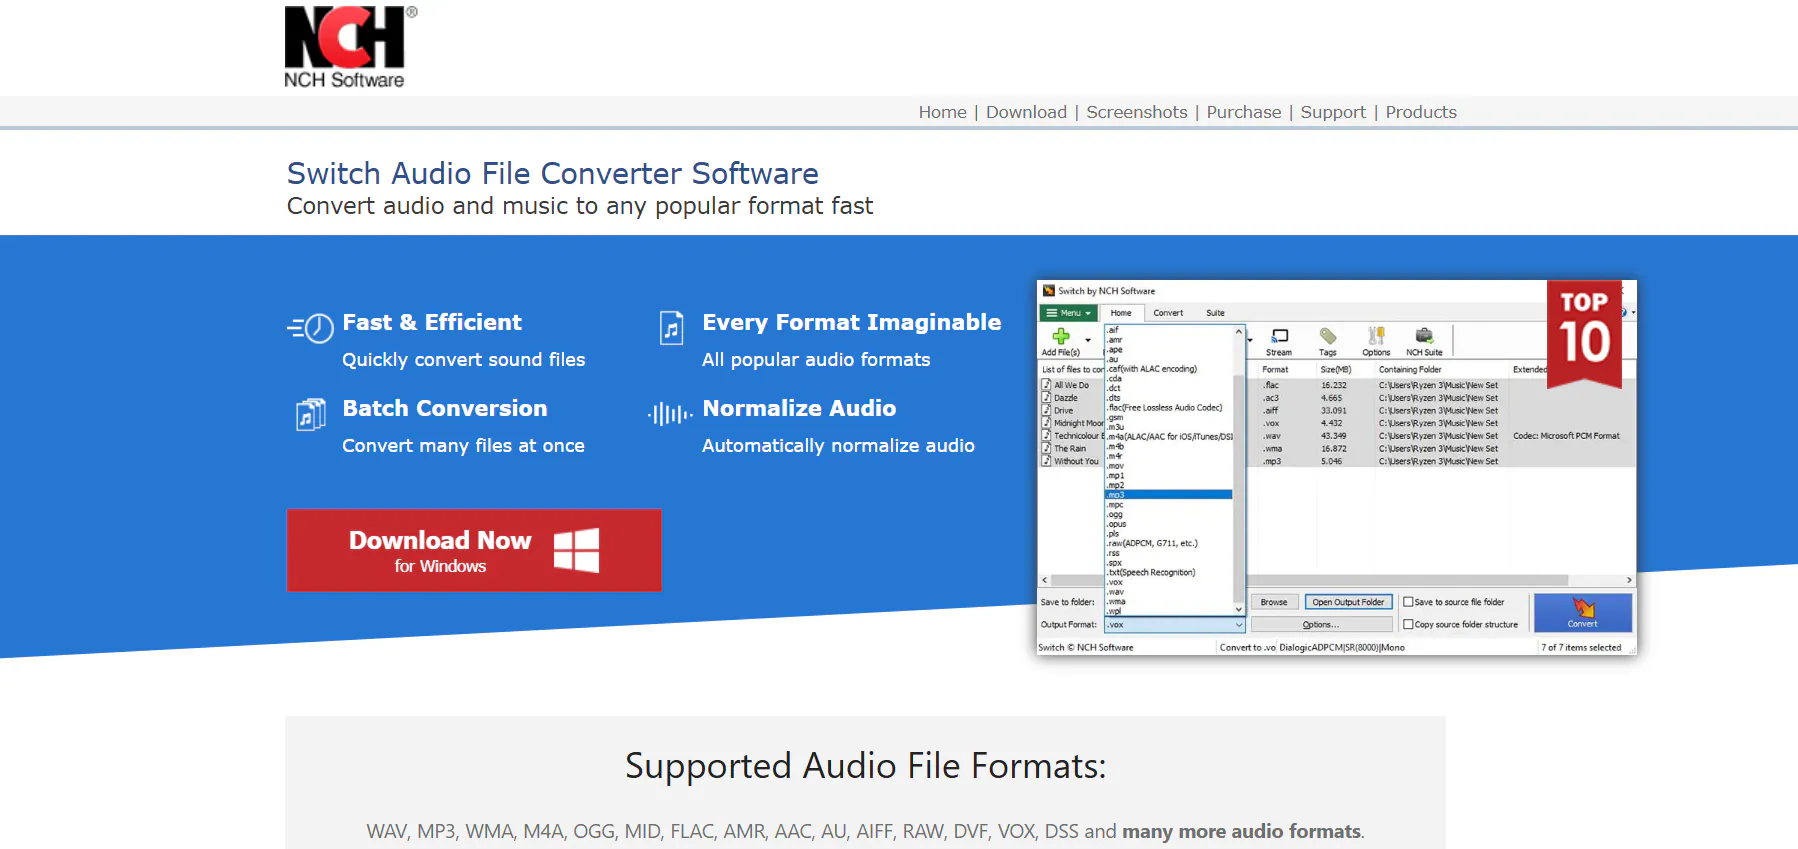This screenshot has width=1798, height=849.
Task: Click the NCH Suite briefcase icon
Action: [x=1424, y=336]
